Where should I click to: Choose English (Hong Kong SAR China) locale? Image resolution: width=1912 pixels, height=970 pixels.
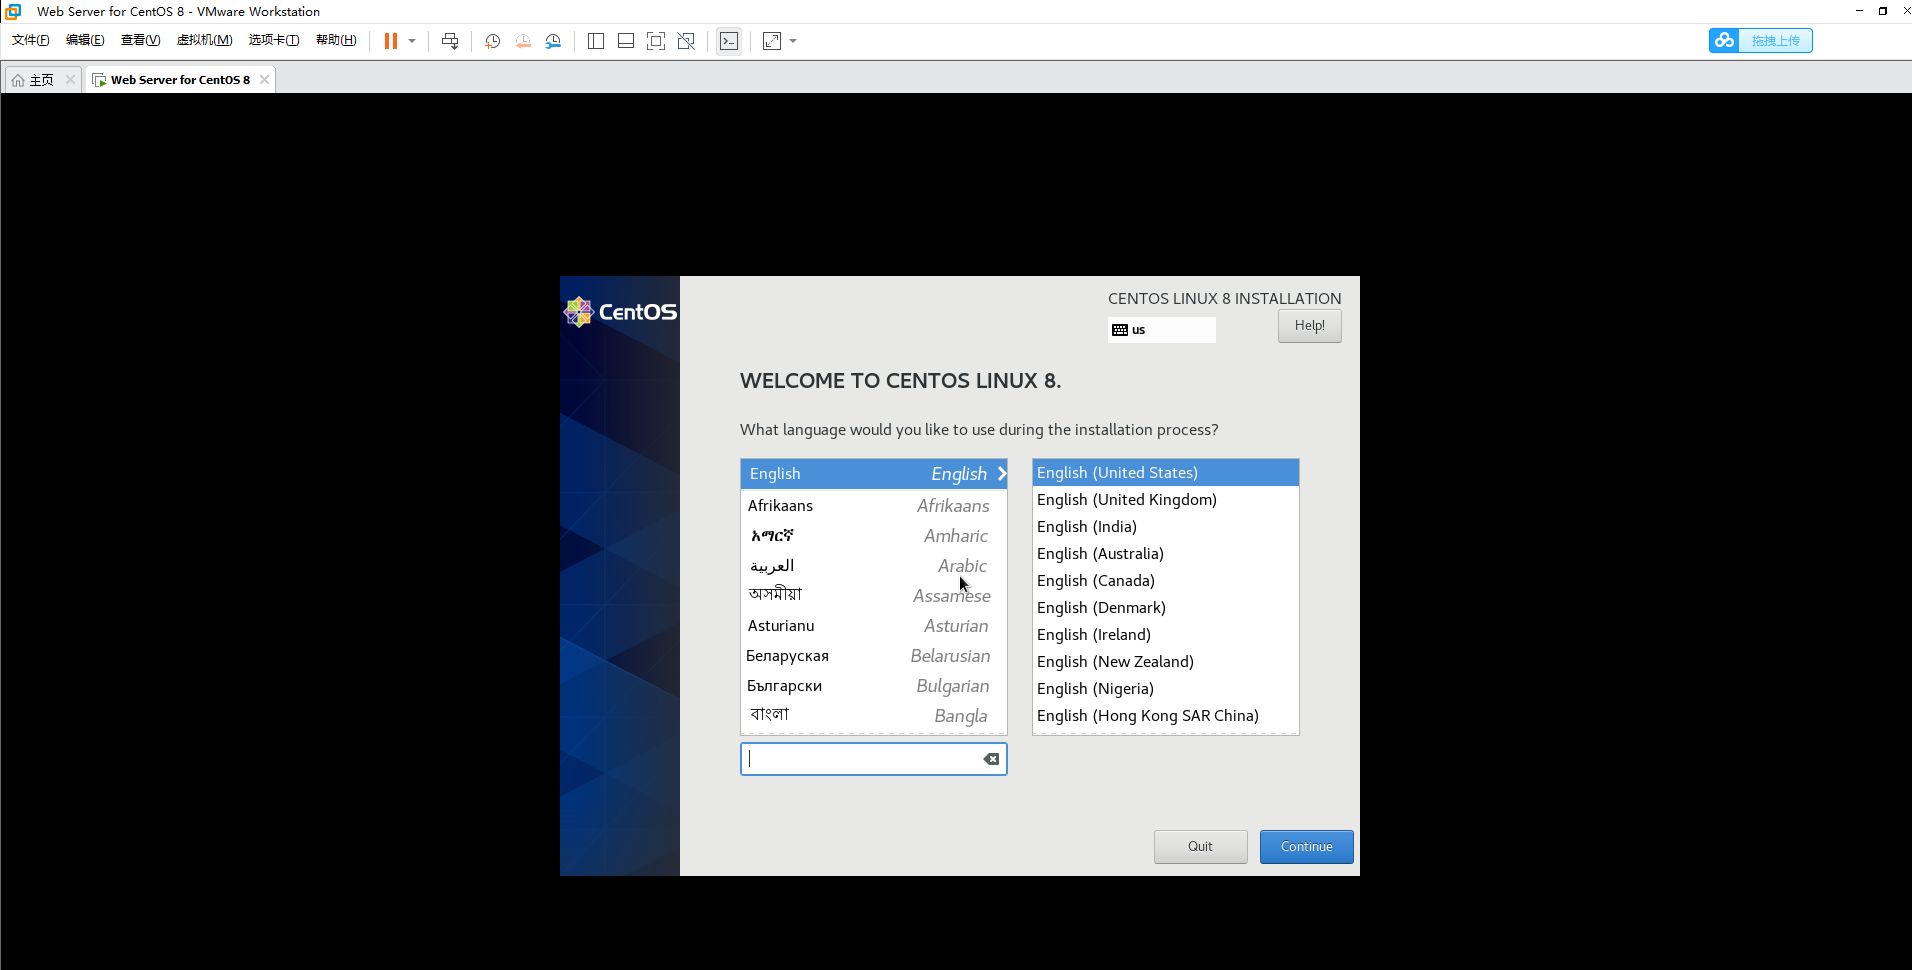click(x=1166, y=716)
